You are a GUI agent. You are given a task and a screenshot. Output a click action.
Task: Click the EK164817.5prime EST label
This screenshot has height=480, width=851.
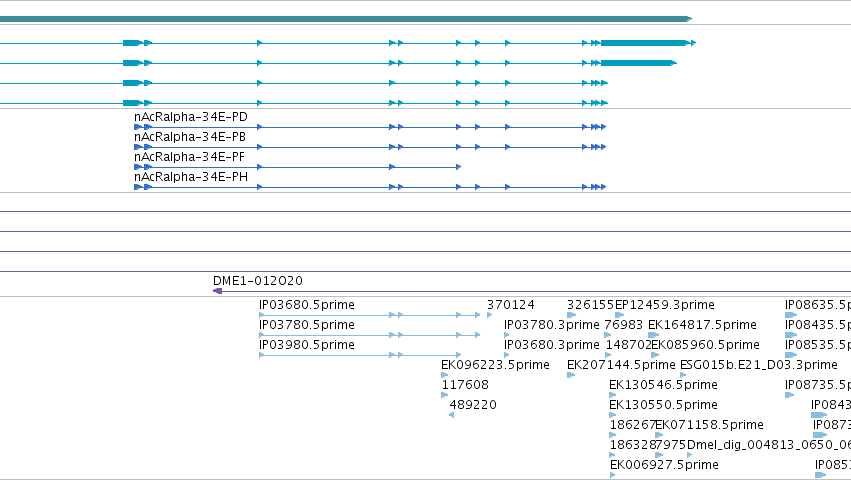tap(702, 325)
